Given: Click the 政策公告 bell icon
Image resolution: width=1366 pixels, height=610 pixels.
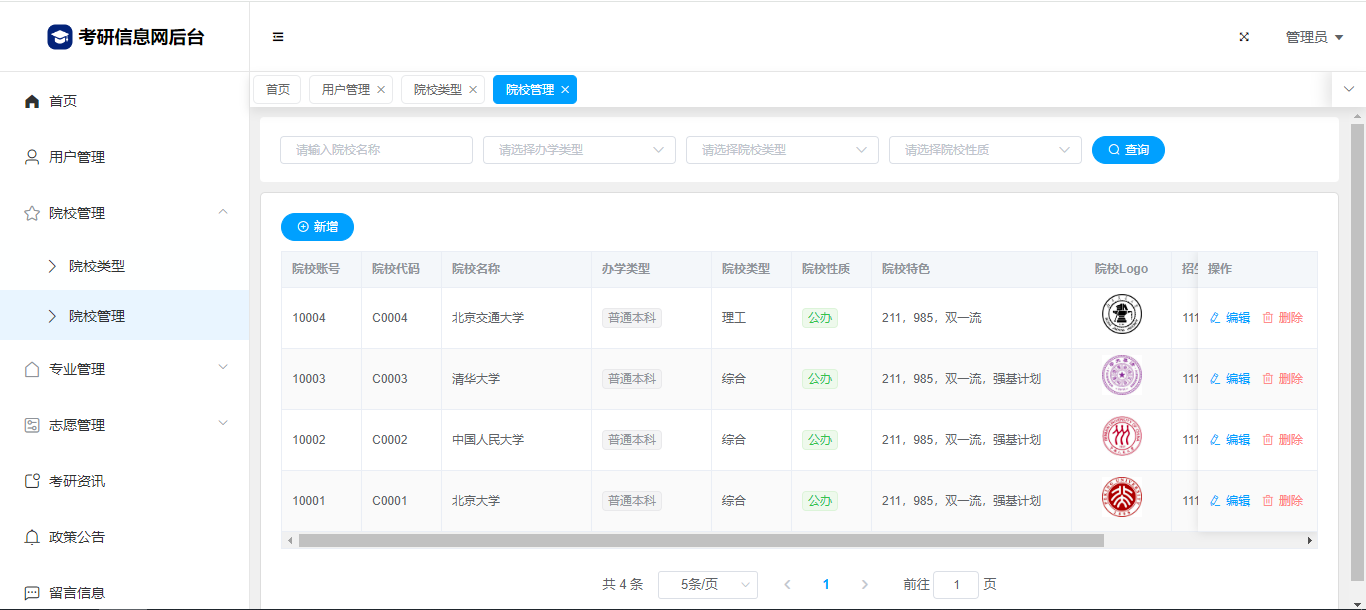Looking at the screenshot, I should click(x=32, y=537).
